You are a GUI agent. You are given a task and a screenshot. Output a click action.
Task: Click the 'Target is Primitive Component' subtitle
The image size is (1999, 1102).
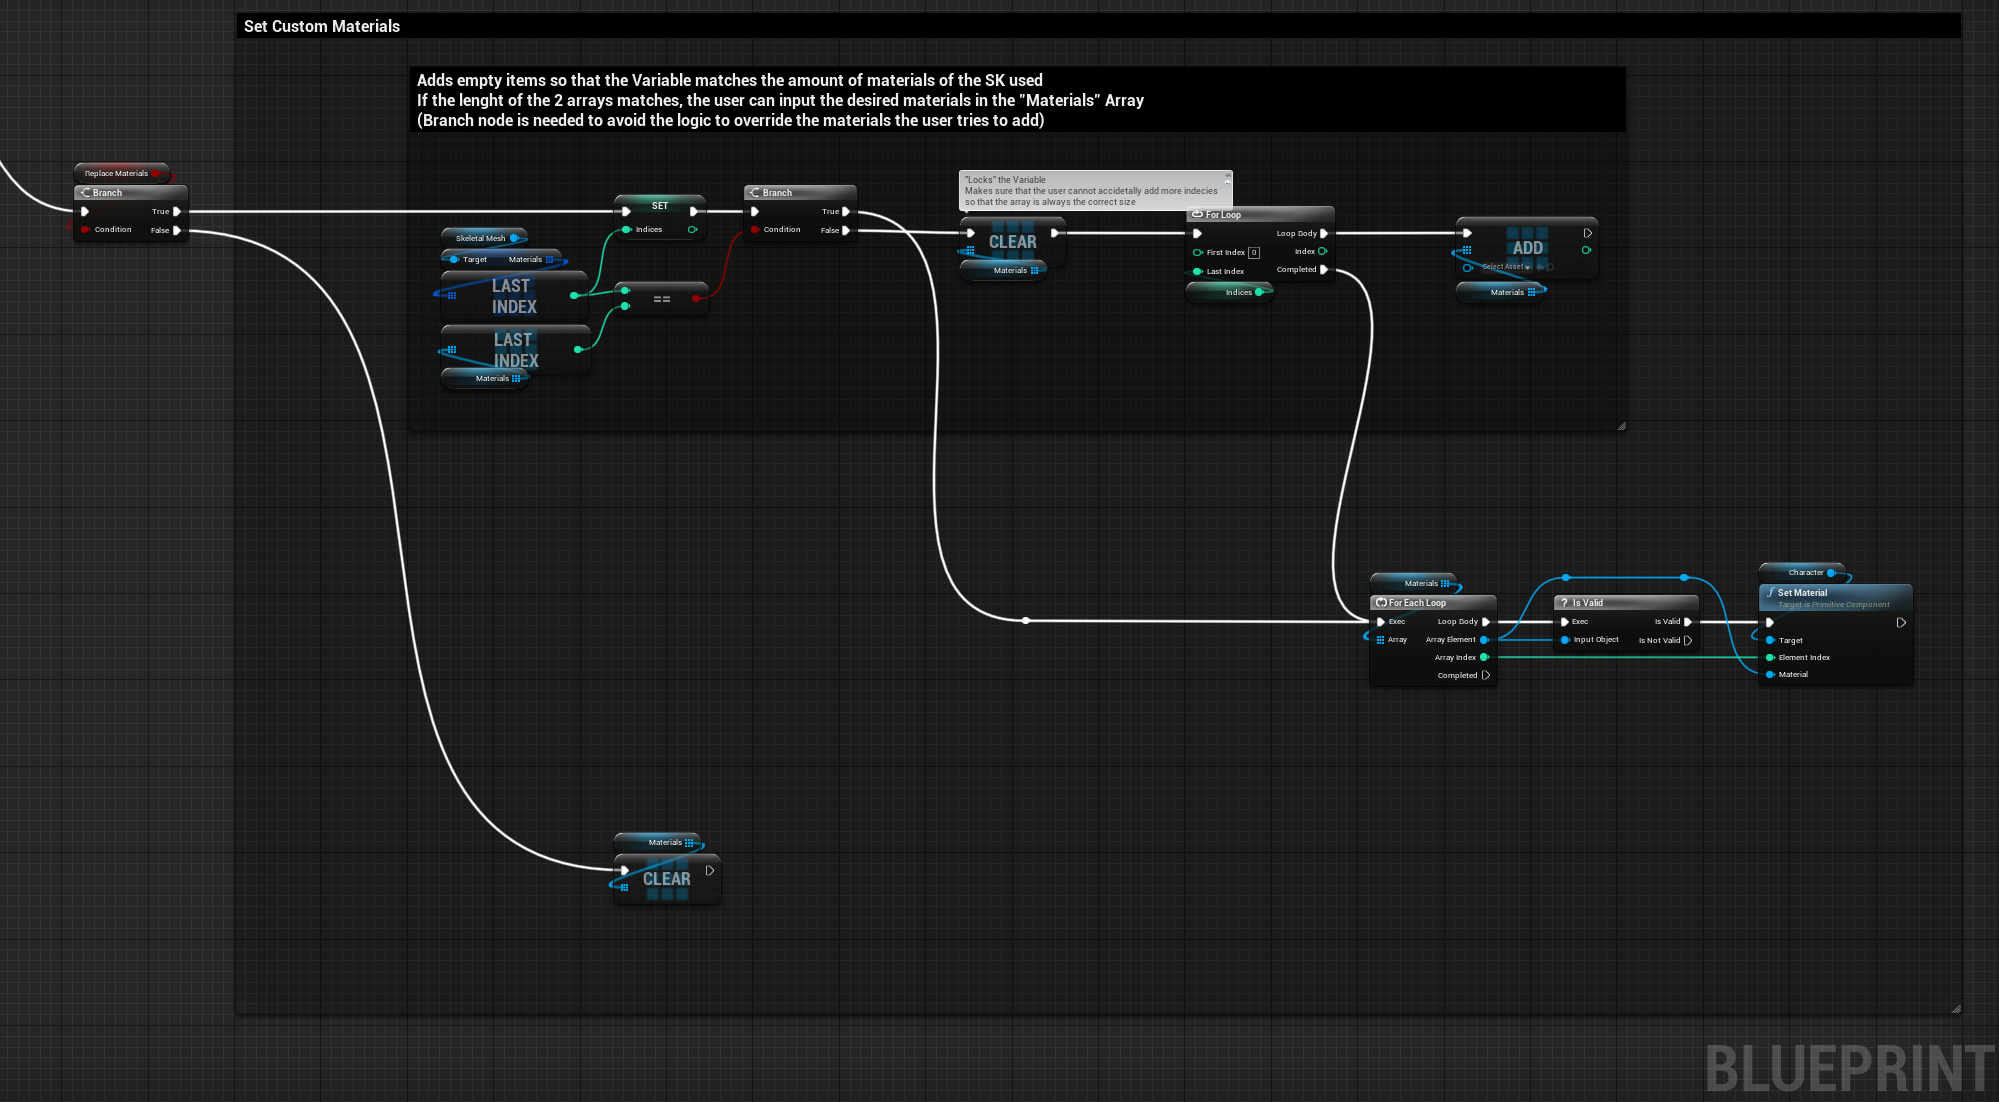[1833, 605]
